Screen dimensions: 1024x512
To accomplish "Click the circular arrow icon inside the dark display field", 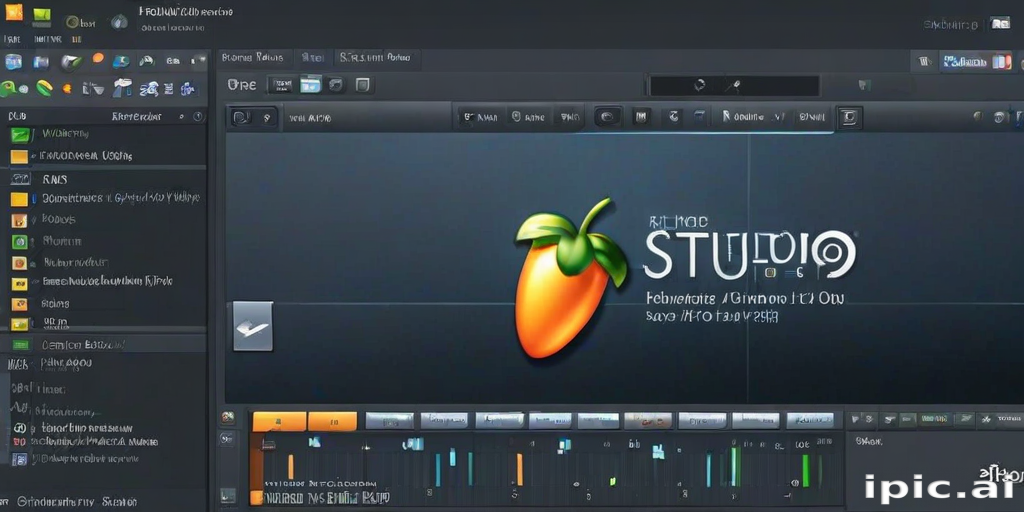I will 700,85.
